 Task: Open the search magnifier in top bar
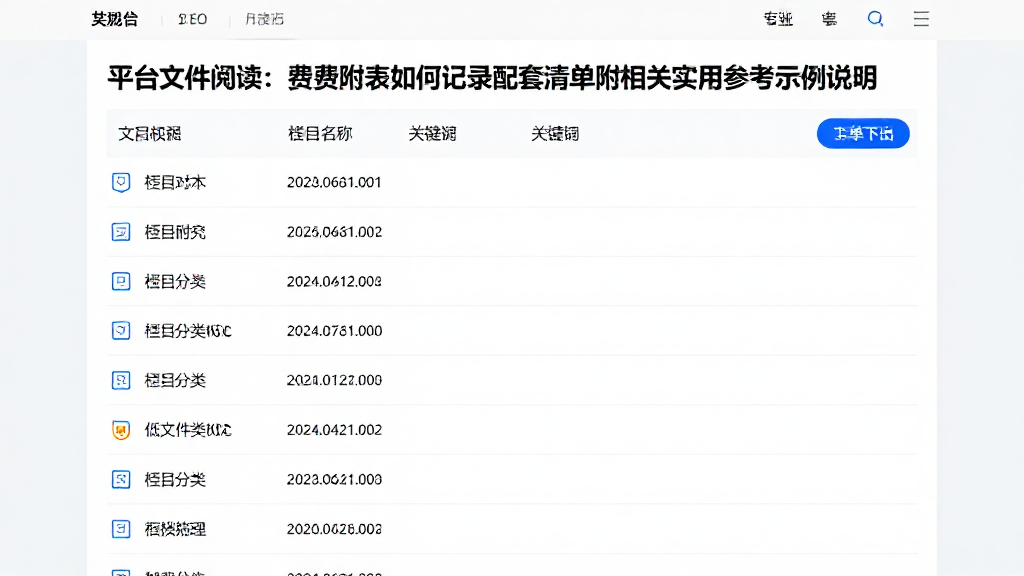pyautogui.click(x=875, y=19)
